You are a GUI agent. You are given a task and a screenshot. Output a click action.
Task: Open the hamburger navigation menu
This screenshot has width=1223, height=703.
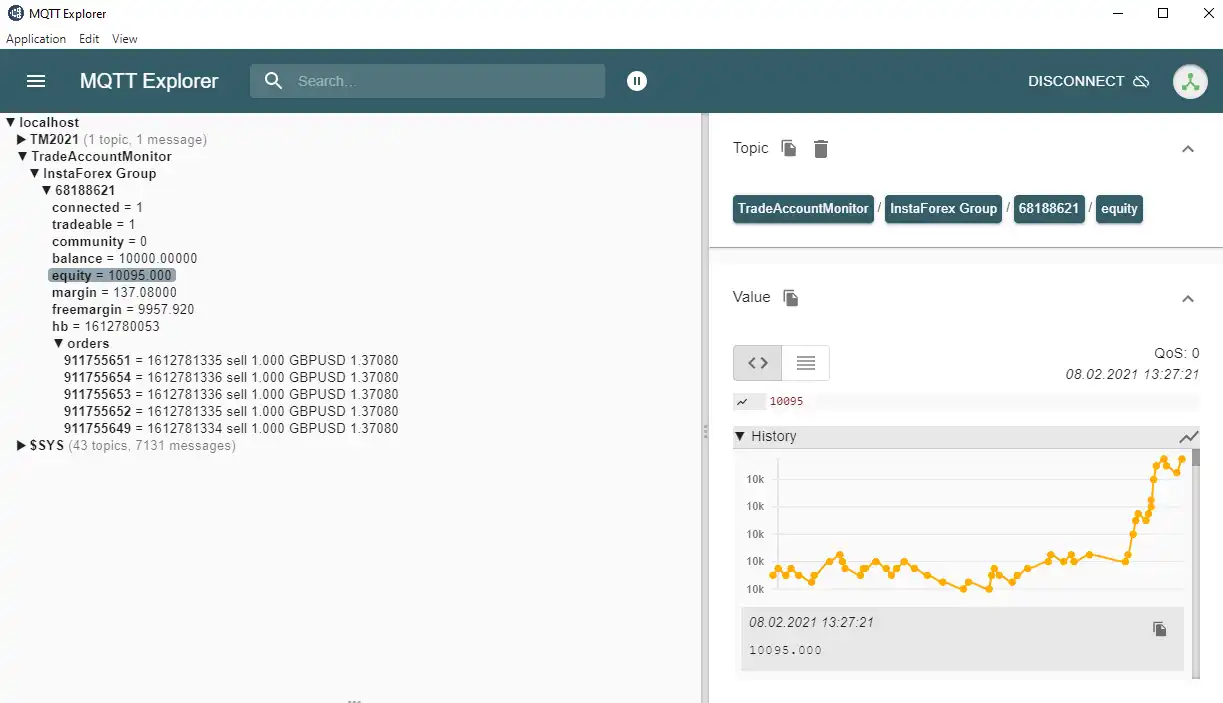pyautogui.click(x=36, y=81)
